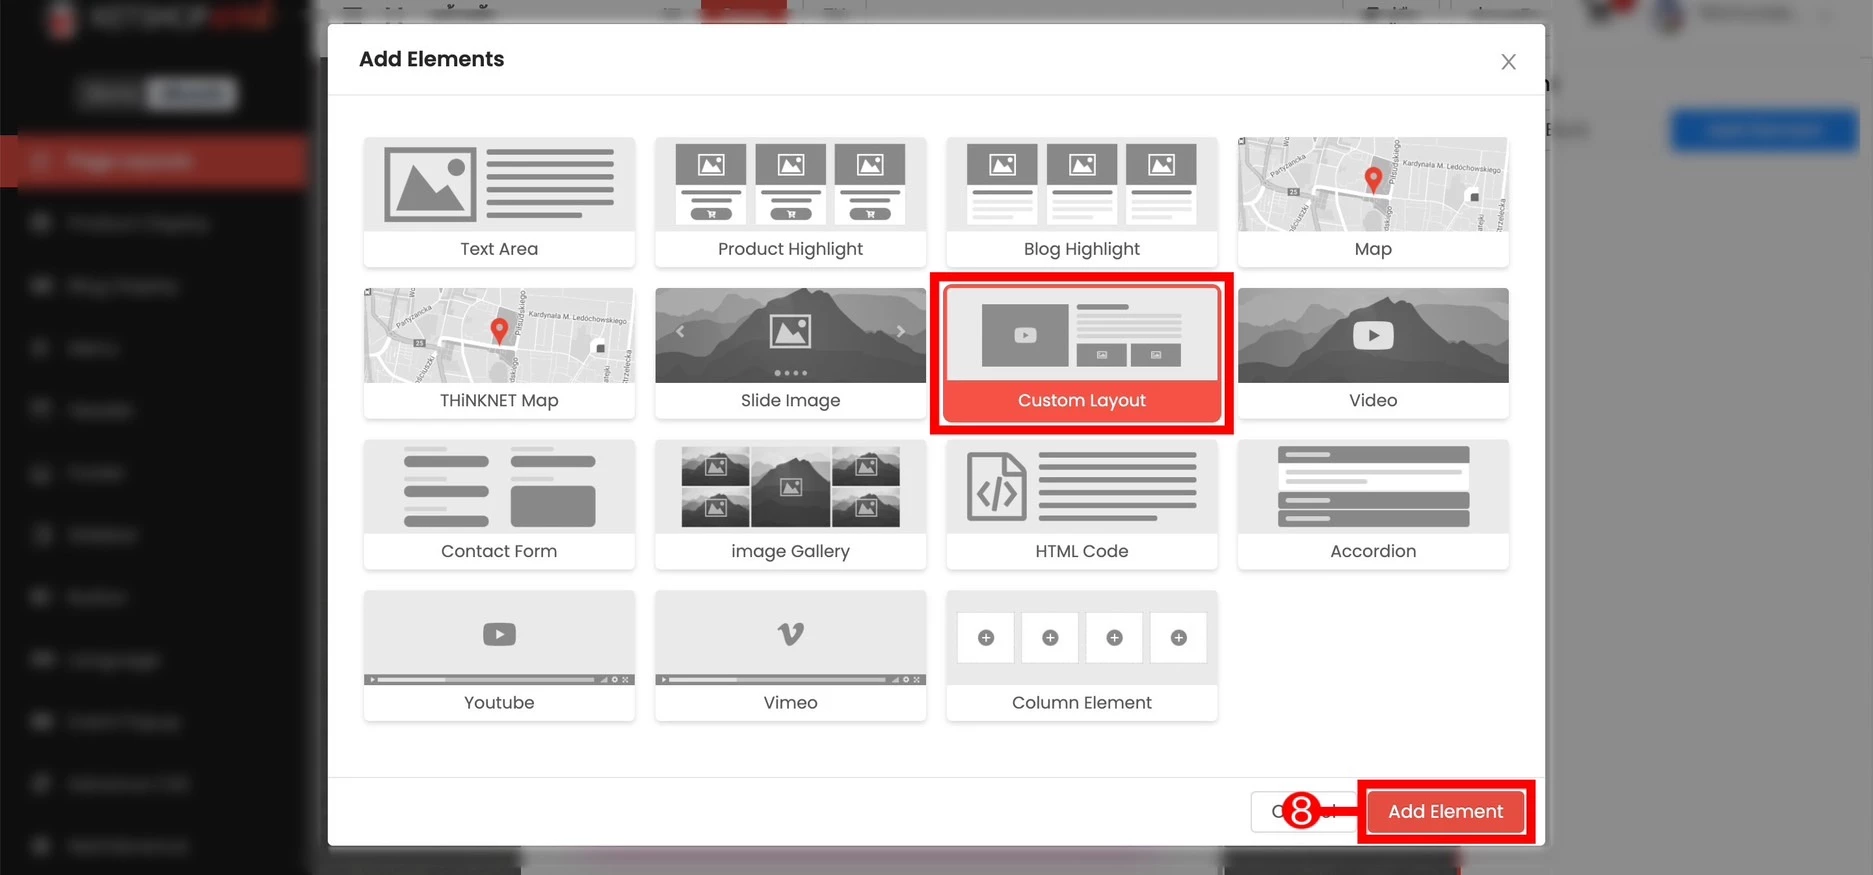
Task: Select the Slide Image element
Action: [x=790, y=353]
